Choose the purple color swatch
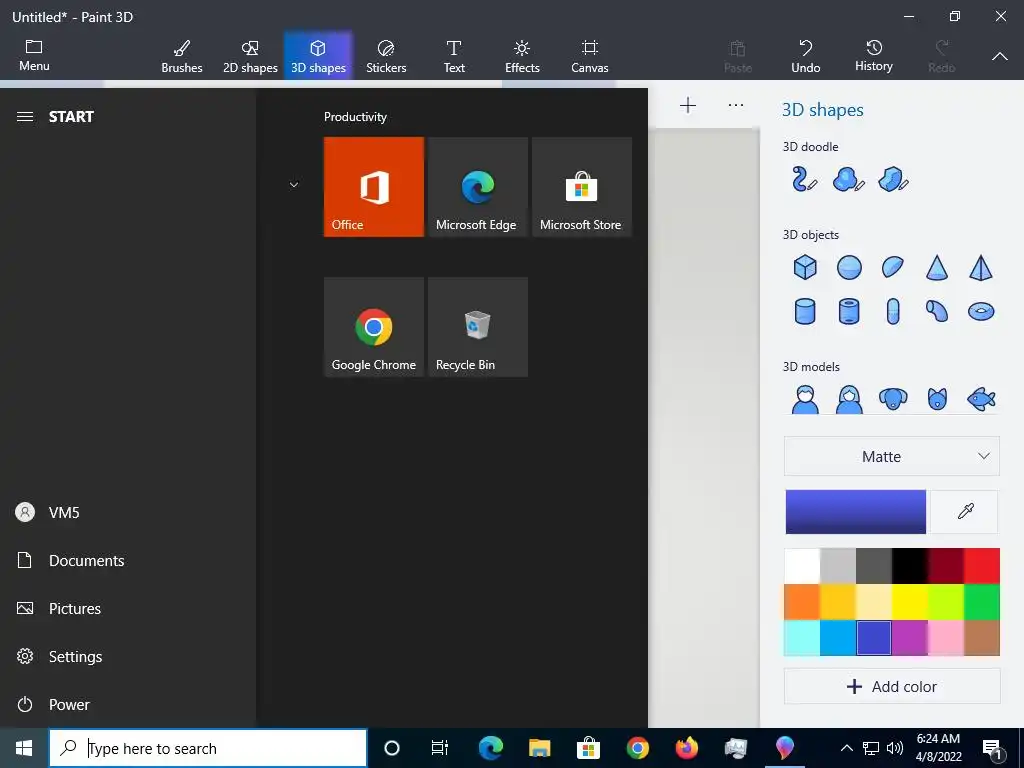Screen dimensions: 1024x768 [910, 637]
